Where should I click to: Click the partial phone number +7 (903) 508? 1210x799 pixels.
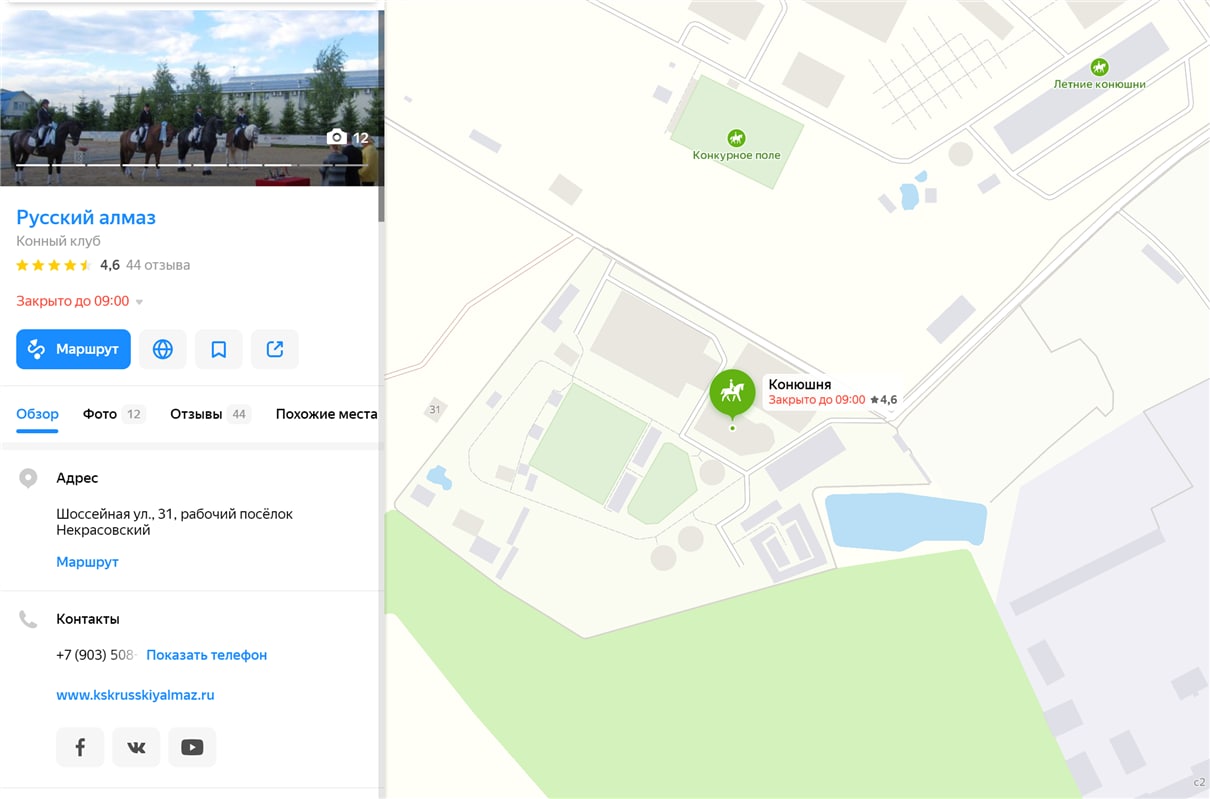(x=95, y=655)
